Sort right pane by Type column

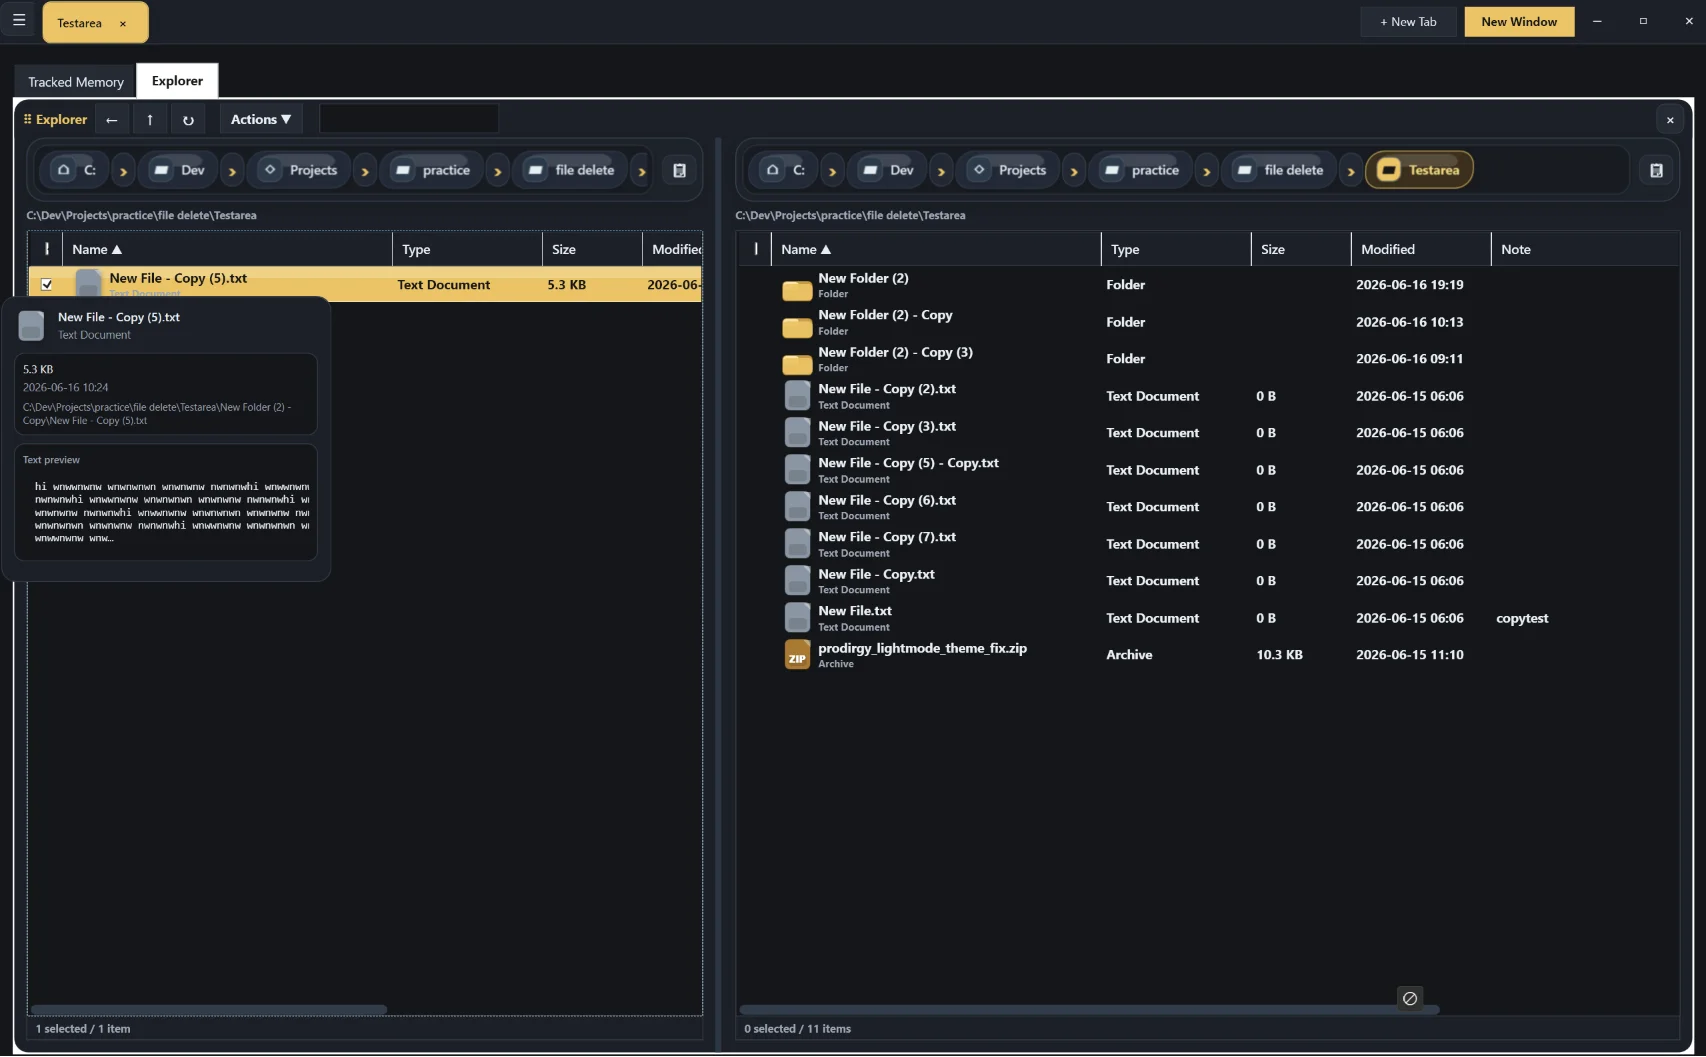pyautogui.click(x=1177, y=249)
